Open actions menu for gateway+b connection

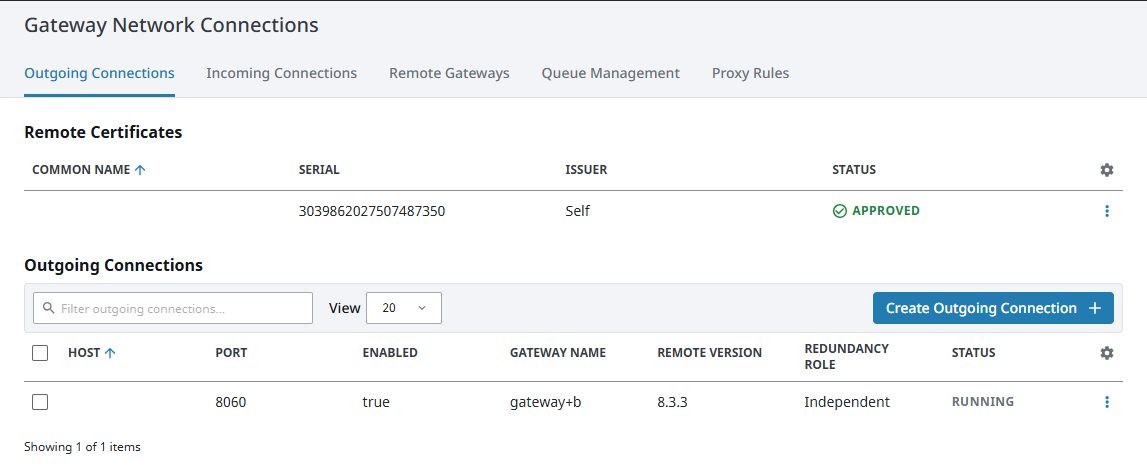pos(1107,402)
